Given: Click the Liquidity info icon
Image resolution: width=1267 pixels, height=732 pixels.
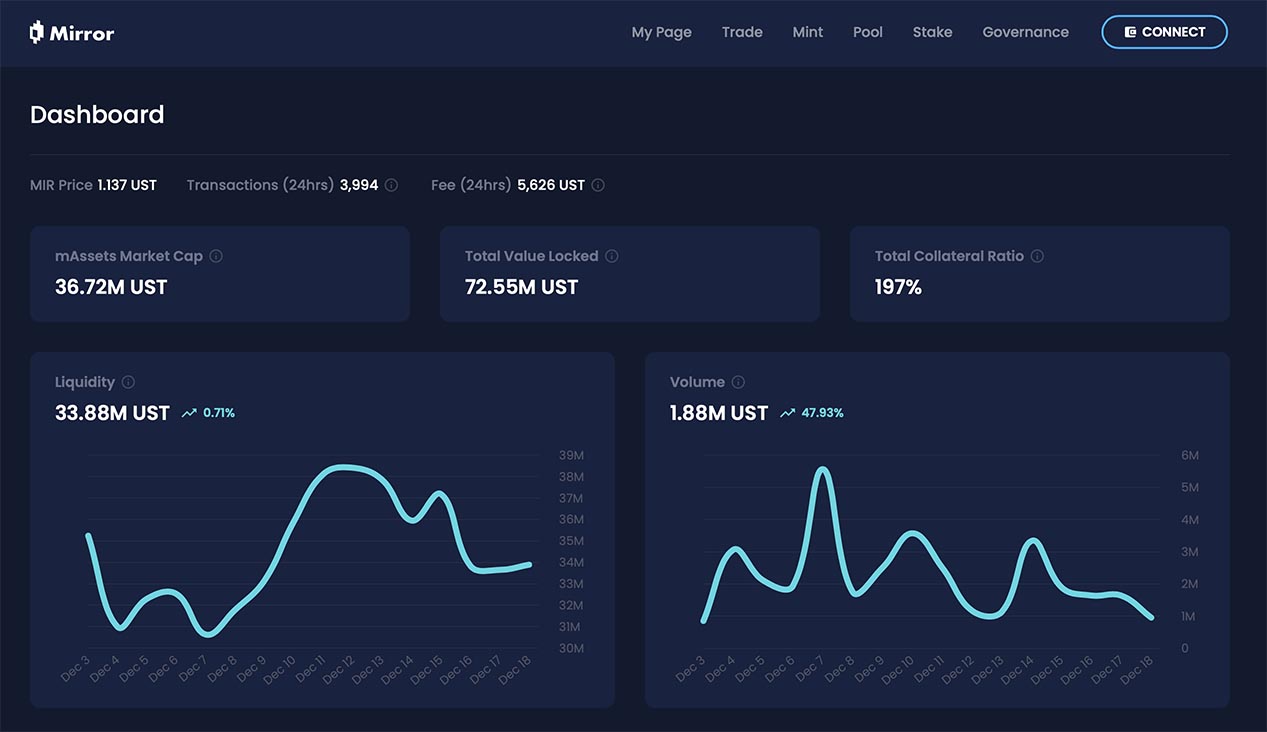Looking at the screenshot, I should pos(128,382).
